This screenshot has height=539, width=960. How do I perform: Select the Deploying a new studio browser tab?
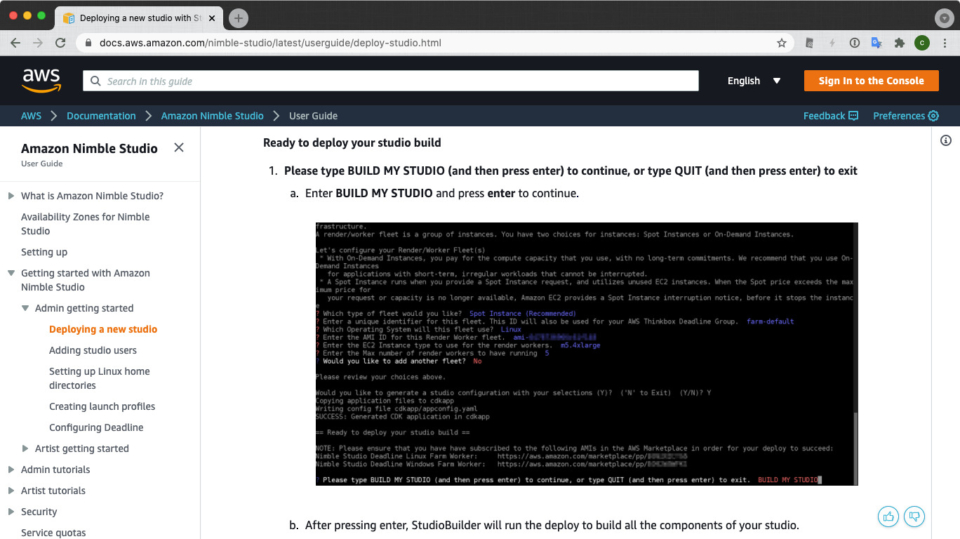(x=140, y=18)
